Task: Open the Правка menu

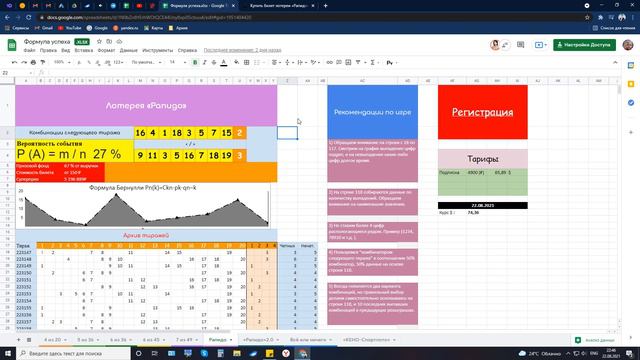Action: 48,50
